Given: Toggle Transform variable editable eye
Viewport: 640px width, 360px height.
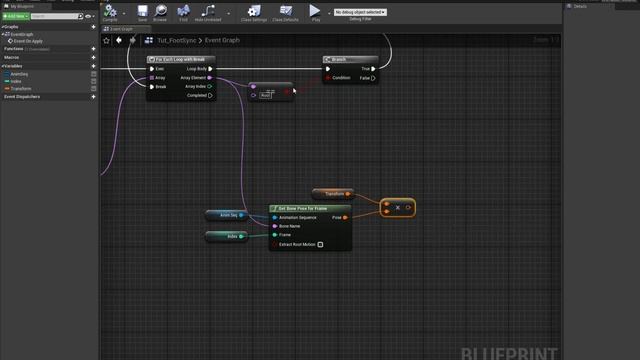Looking at the screenshot, I should click(93, 89).
